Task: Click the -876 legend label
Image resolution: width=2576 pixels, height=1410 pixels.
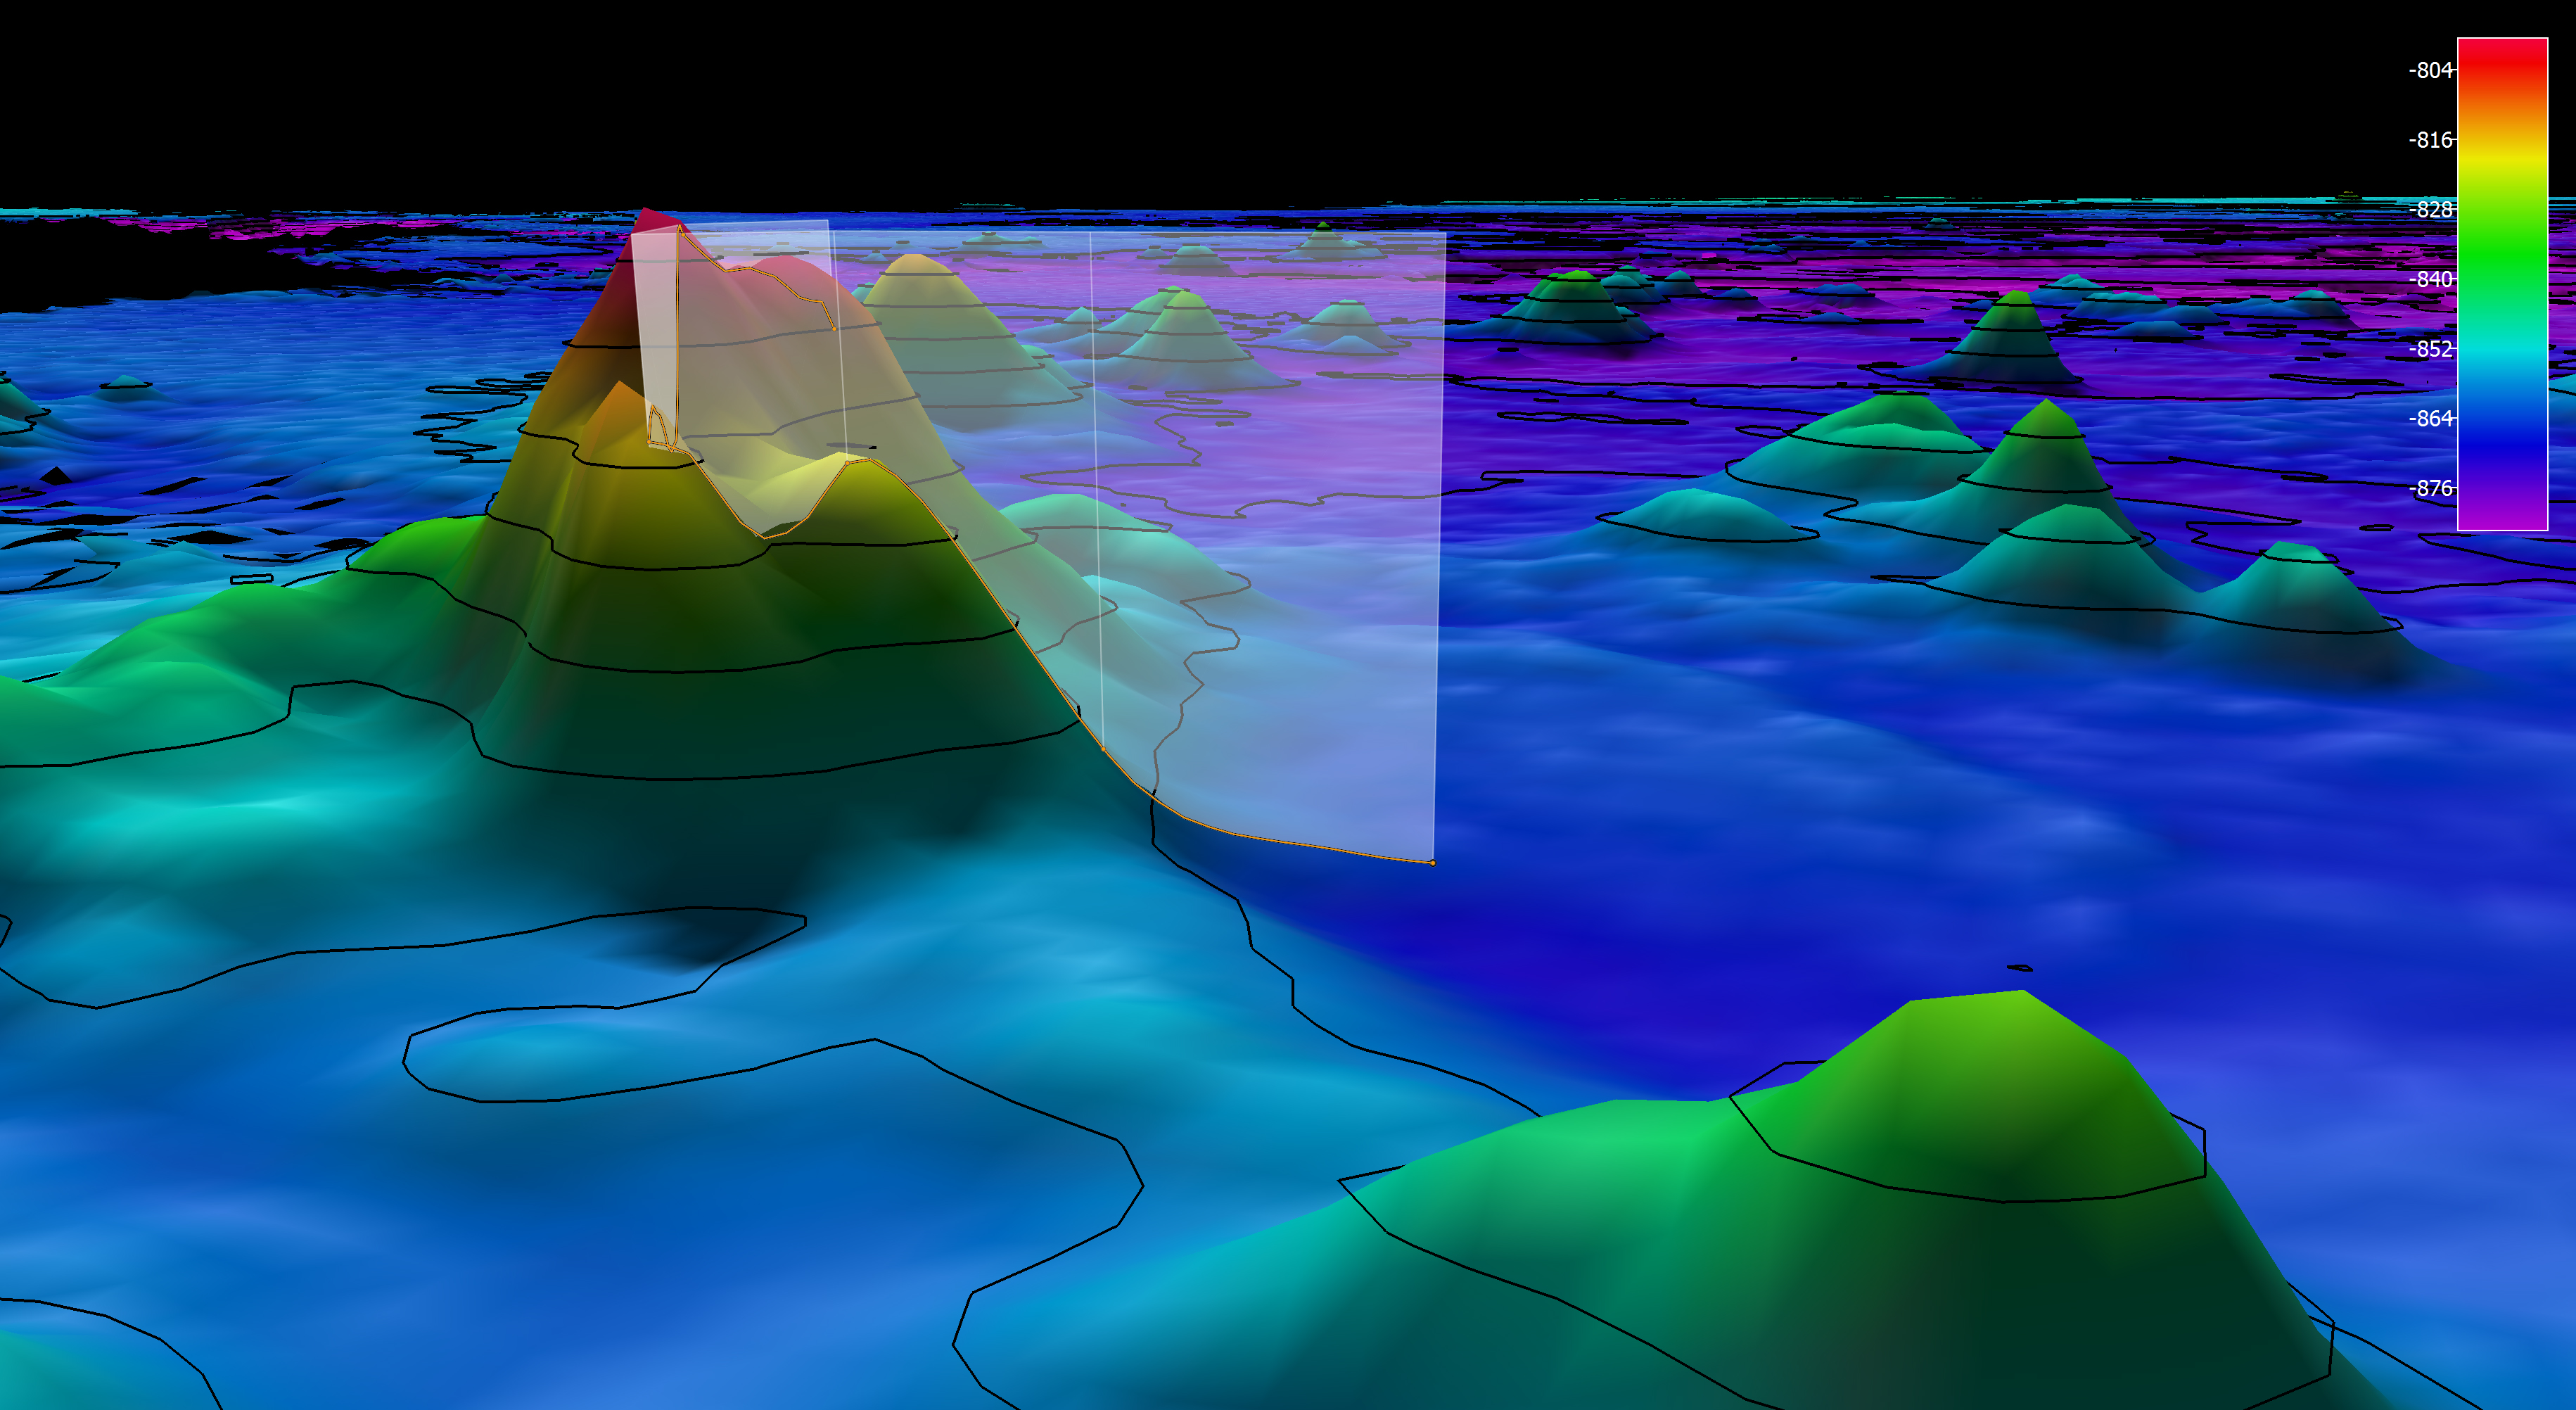Action: [2430, 488]
